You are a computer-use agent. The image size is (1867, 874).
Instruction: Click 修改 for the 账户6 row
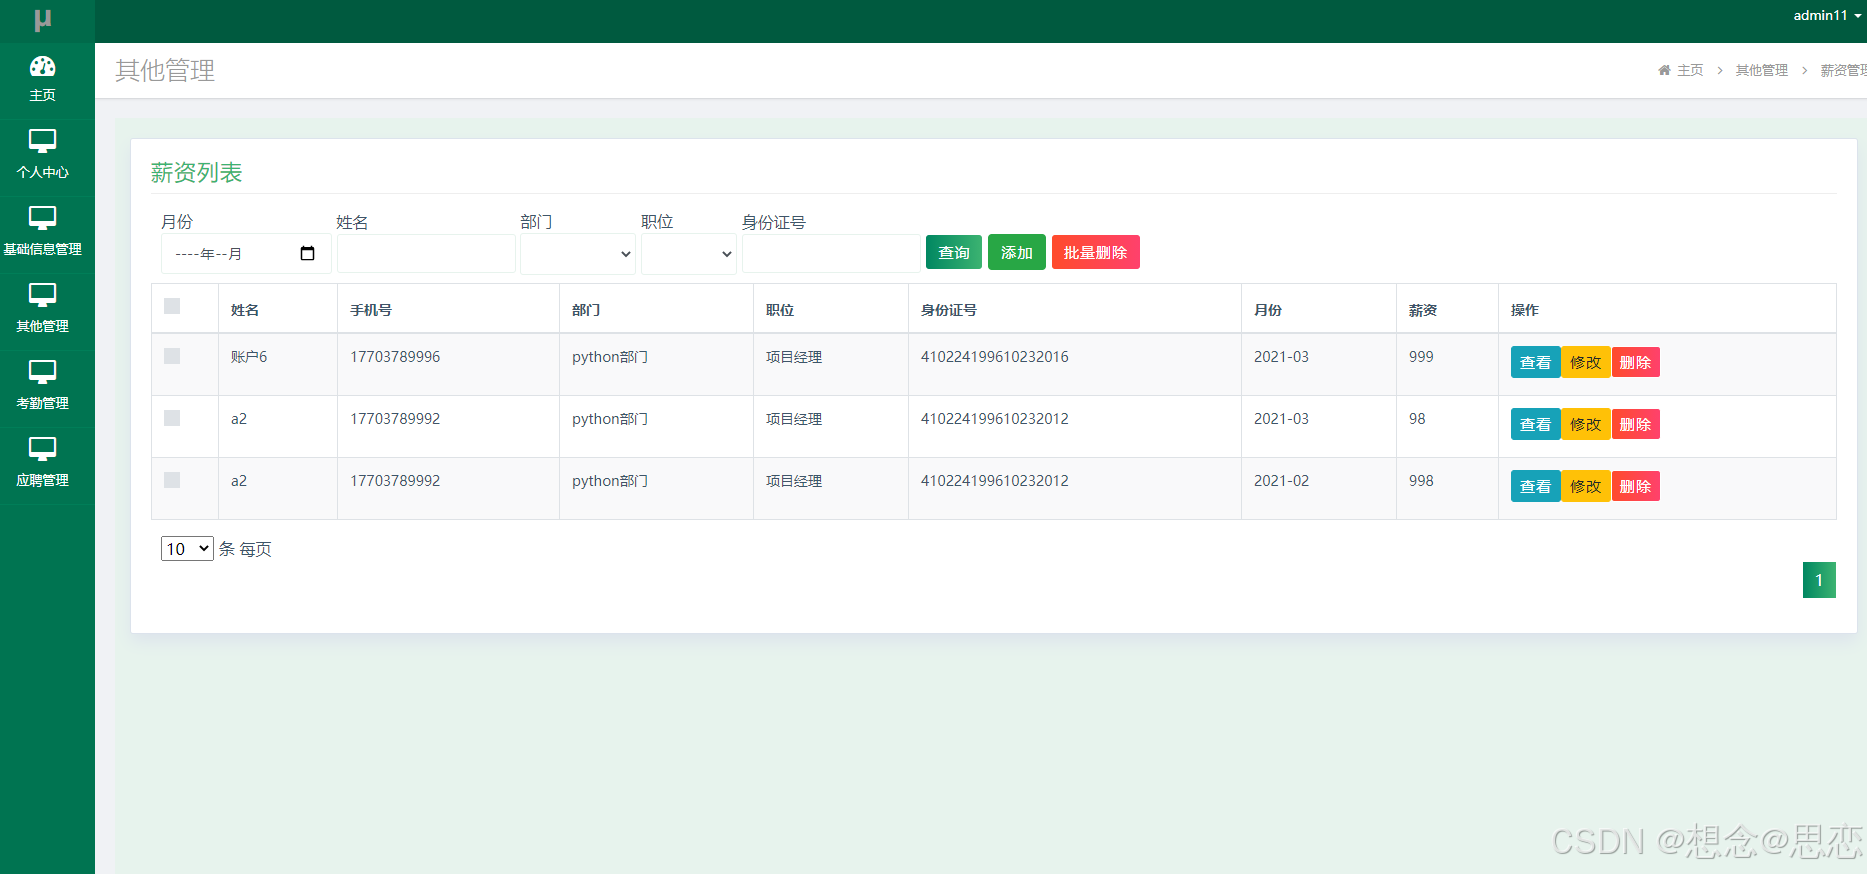click(x=1585, y=362)
